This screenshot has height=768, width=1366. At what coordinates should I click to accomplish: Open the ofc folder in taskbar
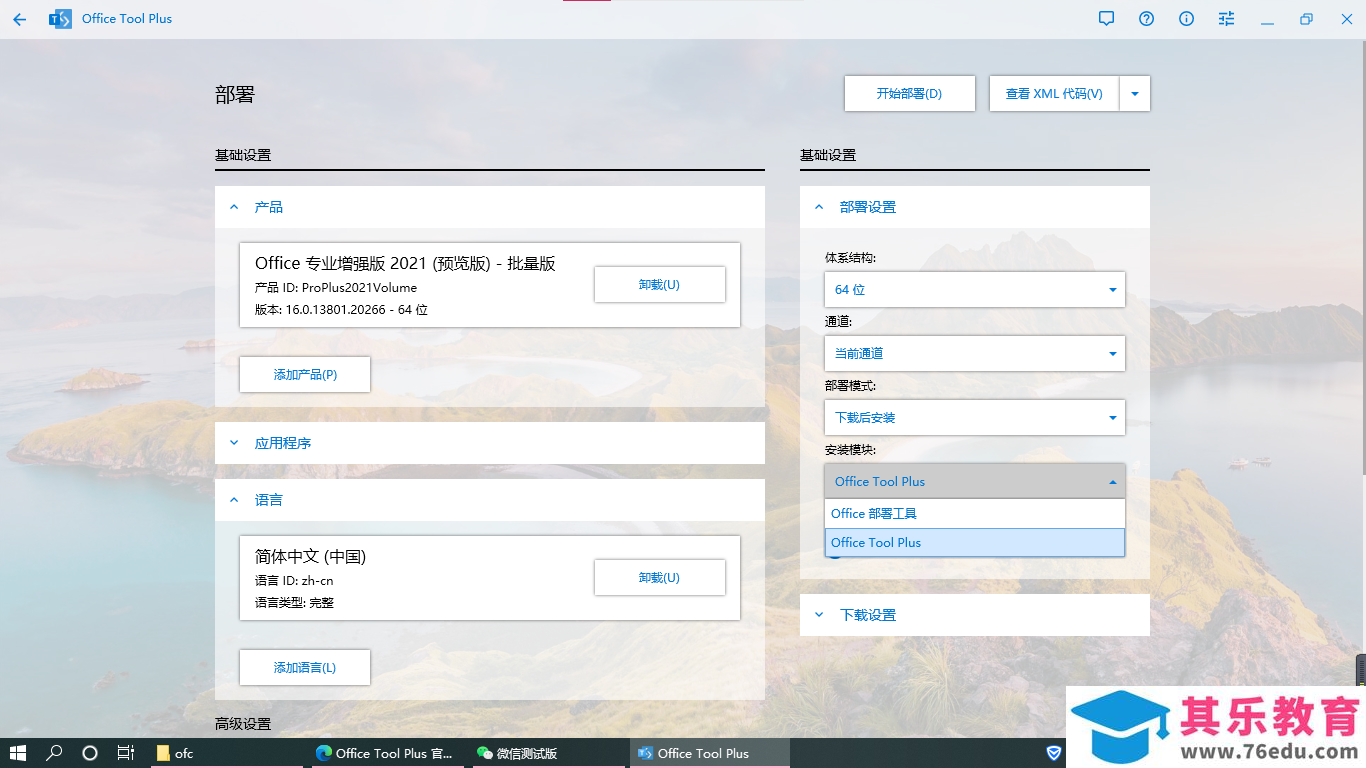point(227,753)
